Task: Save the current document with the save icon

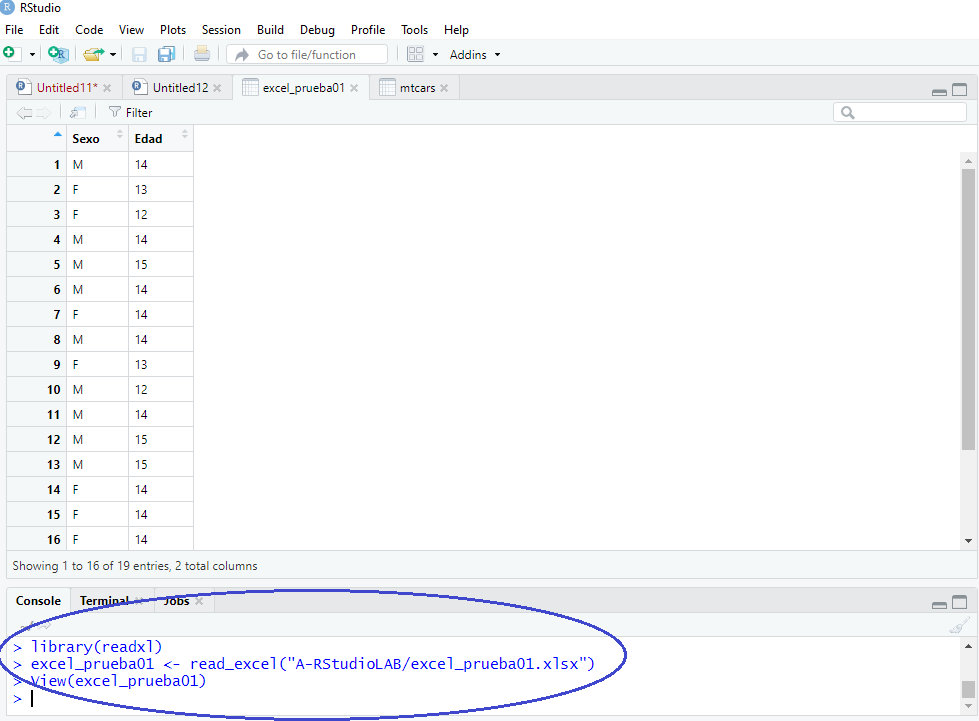Action: (138, 53)
